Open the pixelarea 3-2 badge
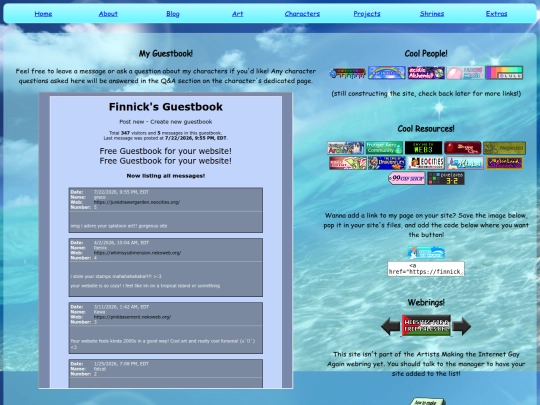This screenshot has width=540, height=405. (446, 178)
